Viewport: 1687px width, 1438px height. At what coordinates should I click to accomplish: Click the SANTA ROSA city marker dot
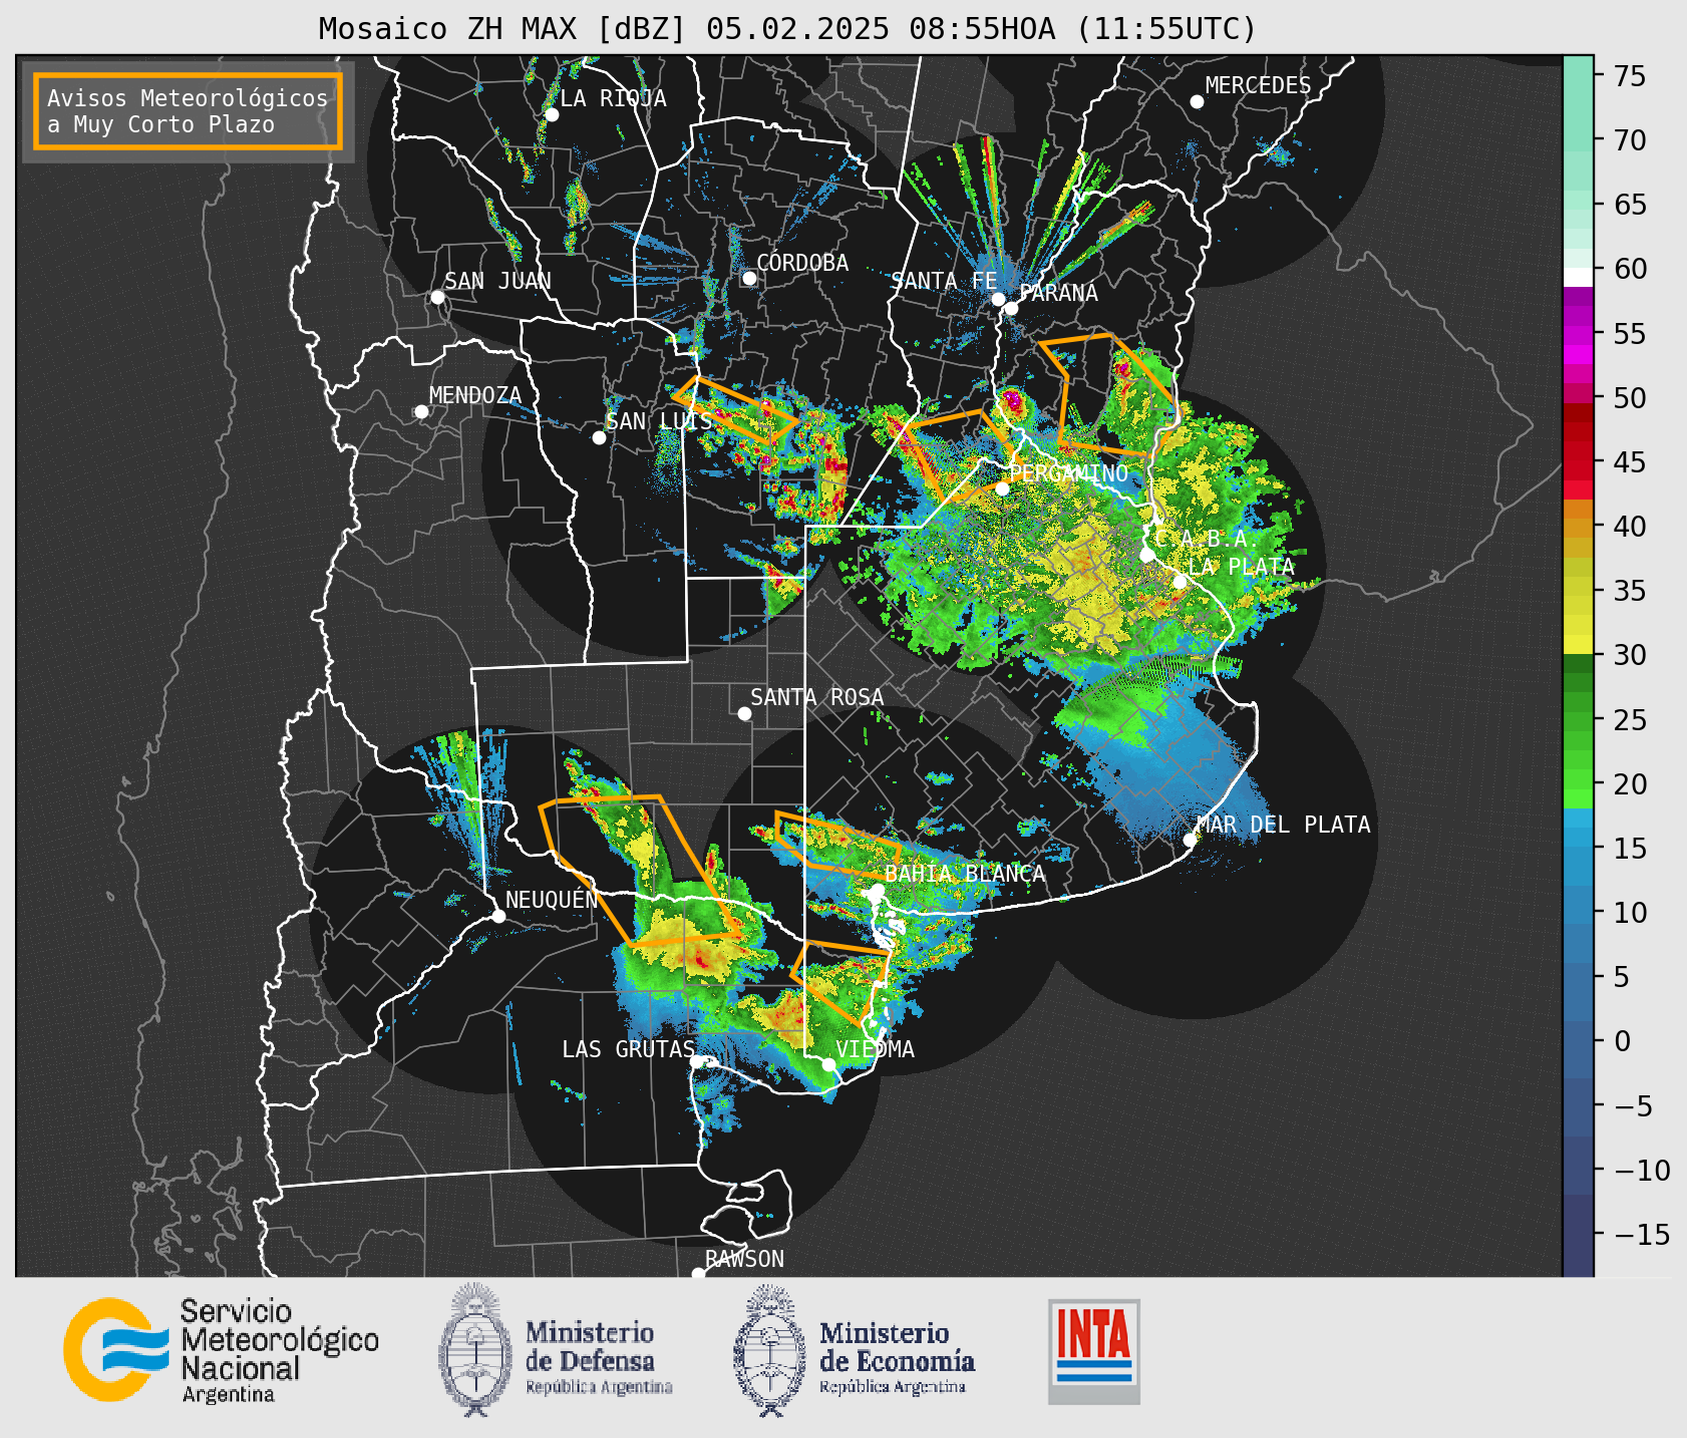point(744,713)
